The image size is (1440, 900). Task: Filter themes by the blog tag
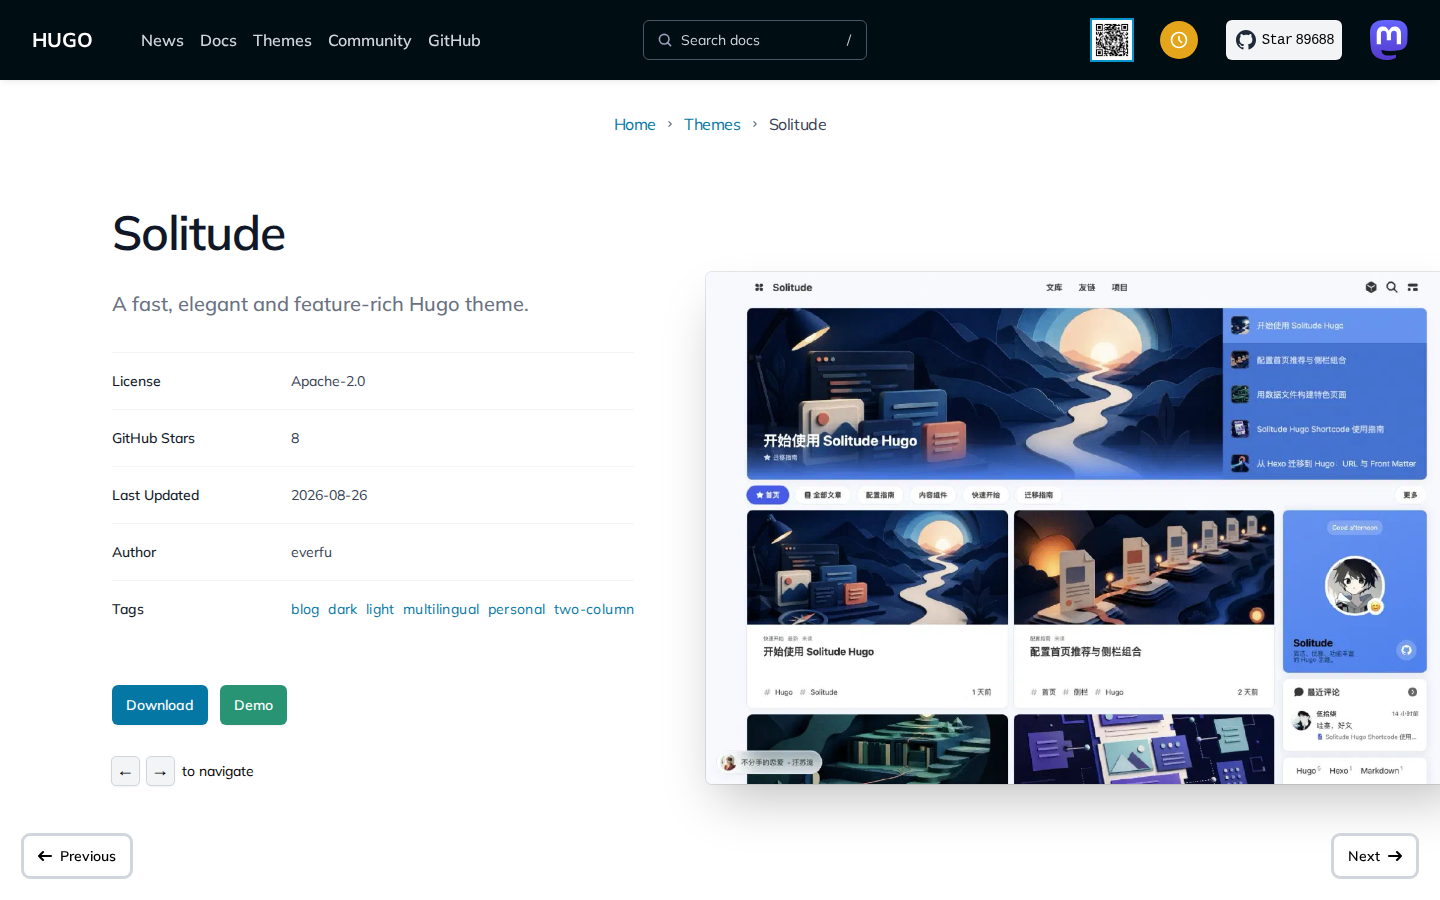tap(305, 609)
